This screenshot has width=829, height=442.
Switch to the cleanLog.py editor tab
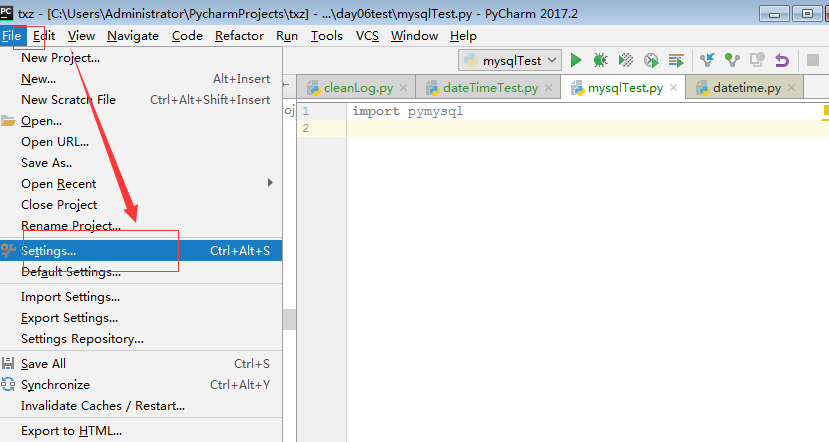click(x=356, y=88)
